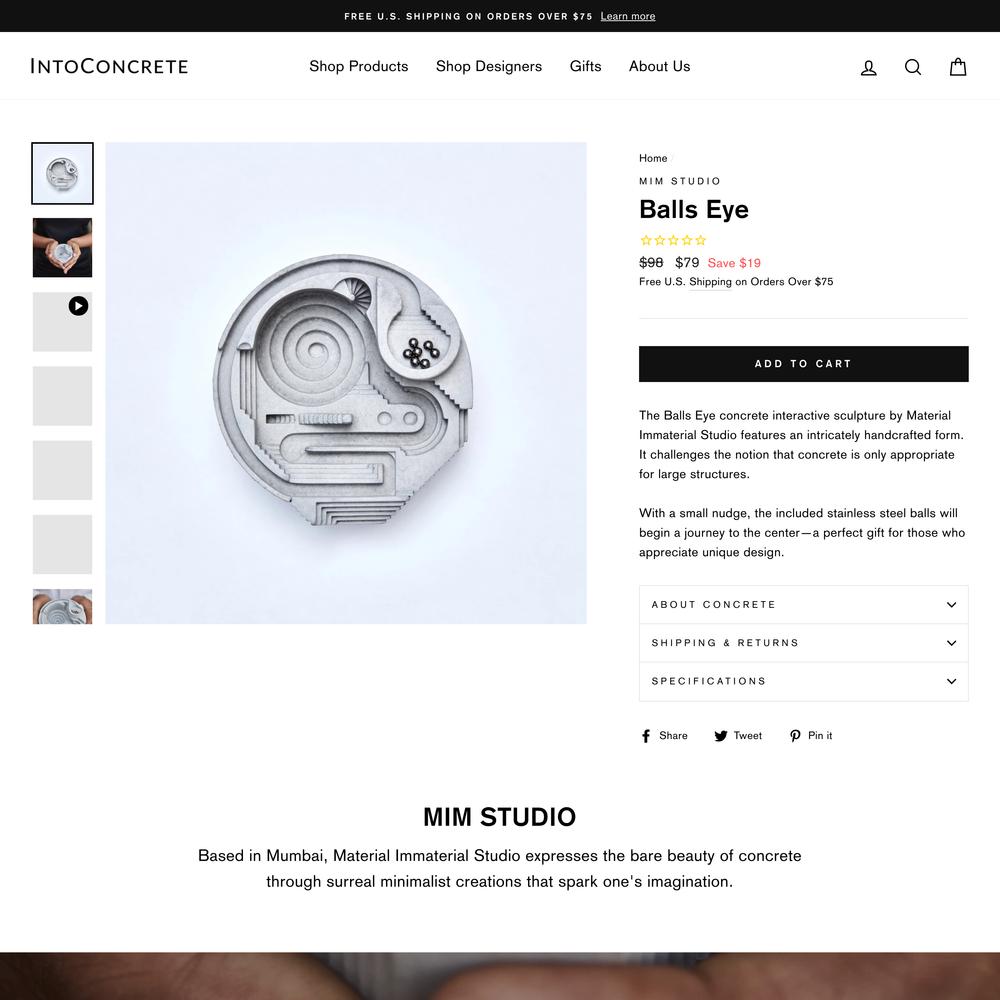1000x1000 pixels.
Task: Go to Home breadcrumb link
Action: coord(653,158)
